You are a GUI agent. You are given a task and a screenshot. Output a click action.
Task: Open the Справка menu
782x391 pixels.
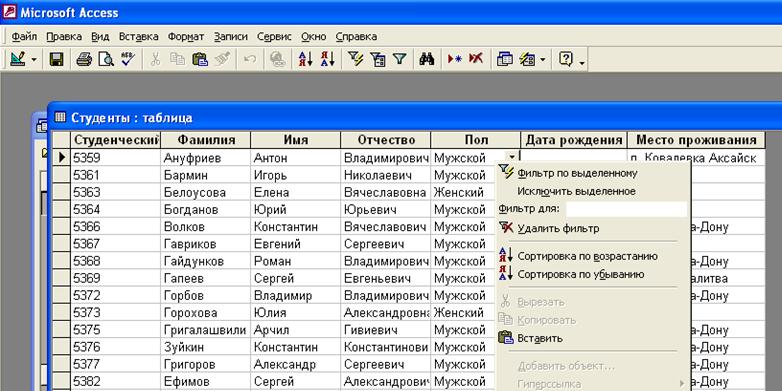[356, 36]
